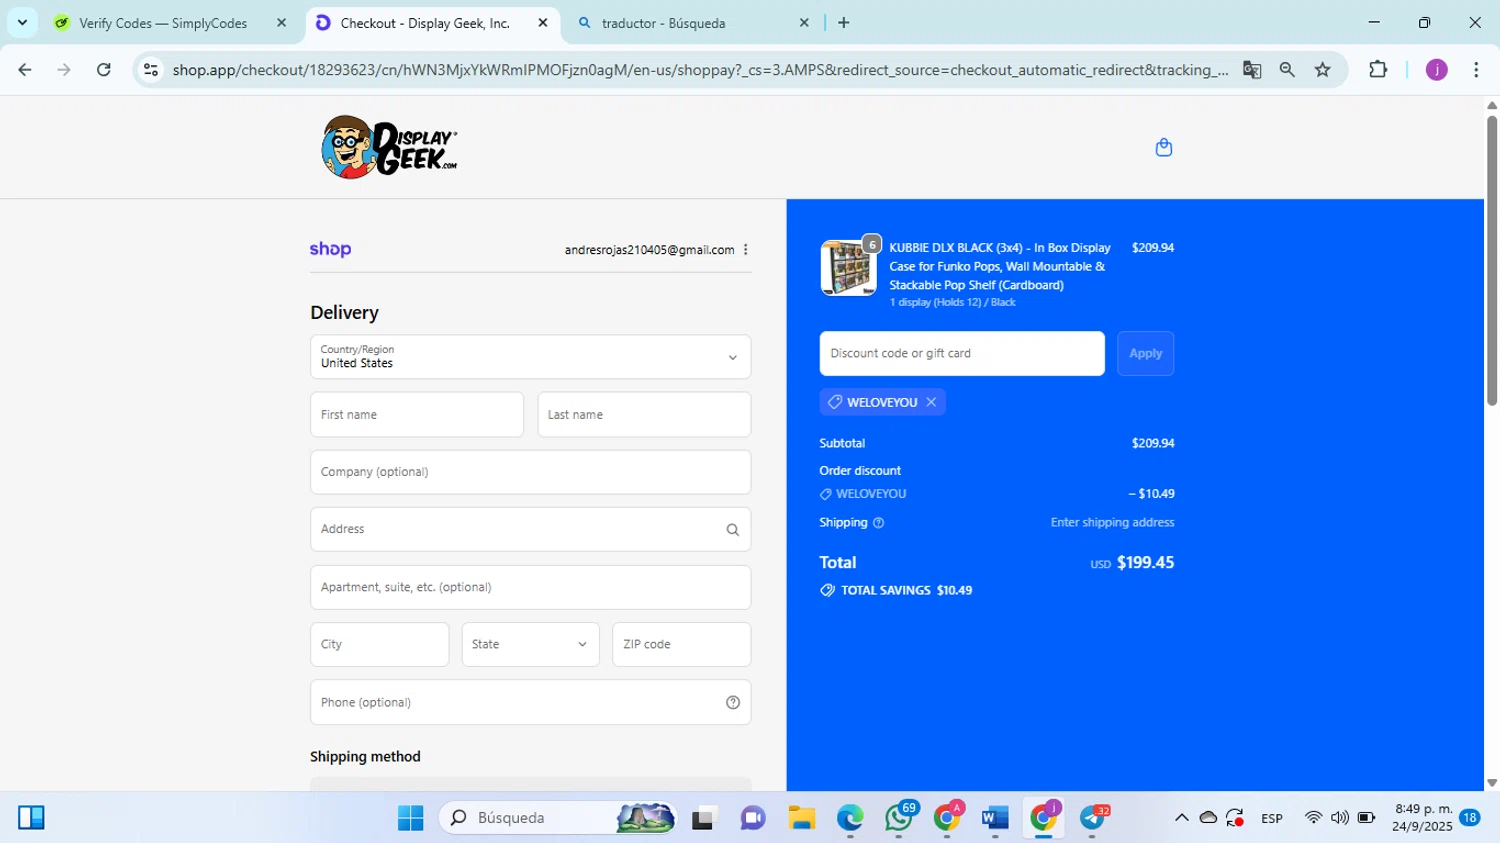Open the shopping bag cart icon
The height and width of the screenshot is (843, 1500).
1163,148
